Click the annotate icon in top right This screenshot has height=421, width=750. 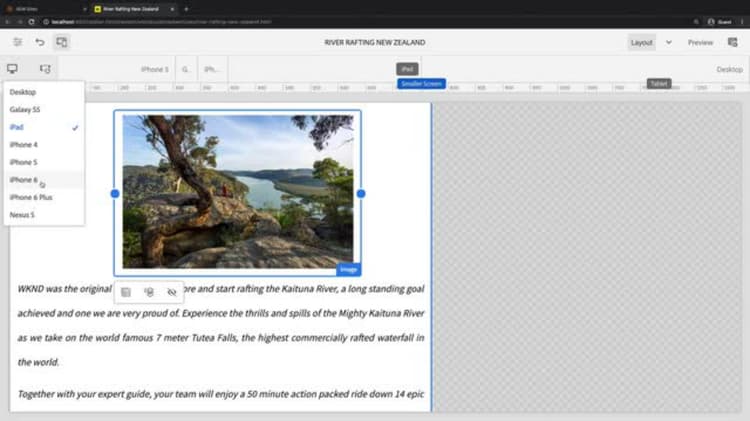click(732, 42)
